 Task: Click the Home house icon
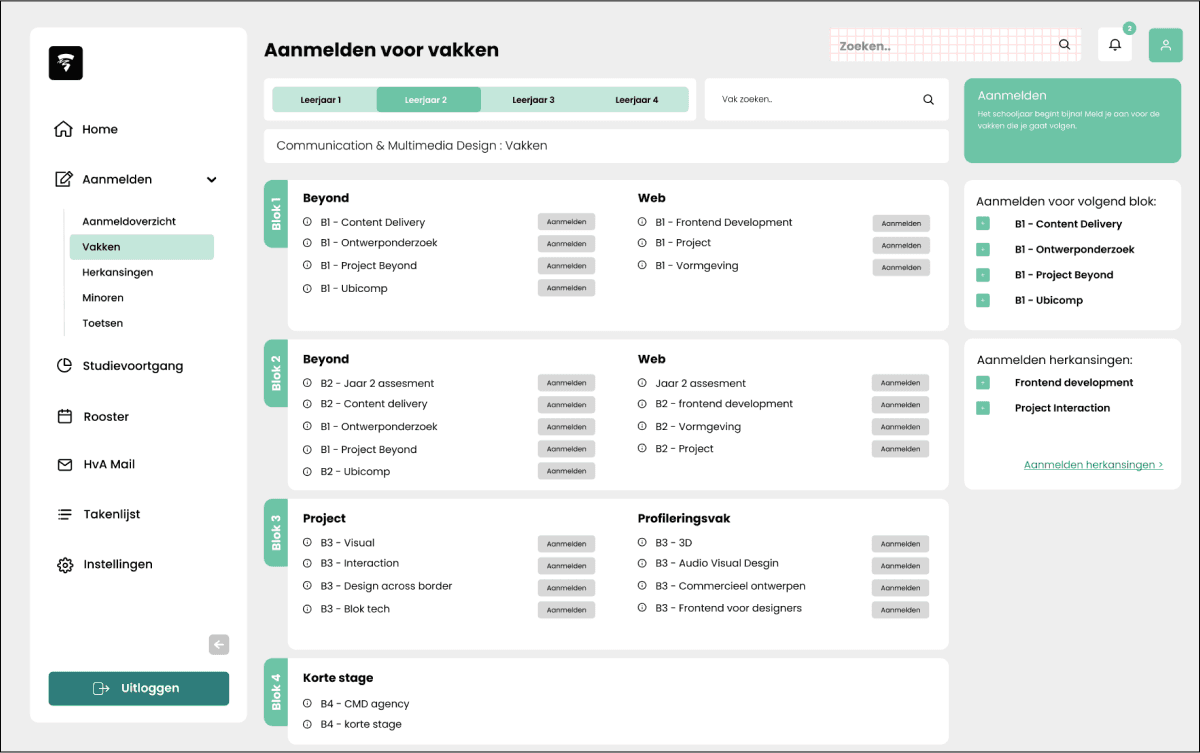pos(63,129)
